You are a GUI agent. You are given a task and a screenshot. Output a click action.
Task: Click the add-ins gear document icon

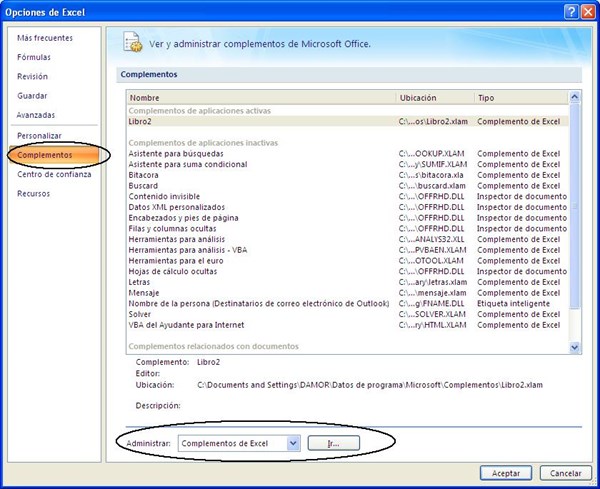[x=132, y=42]
